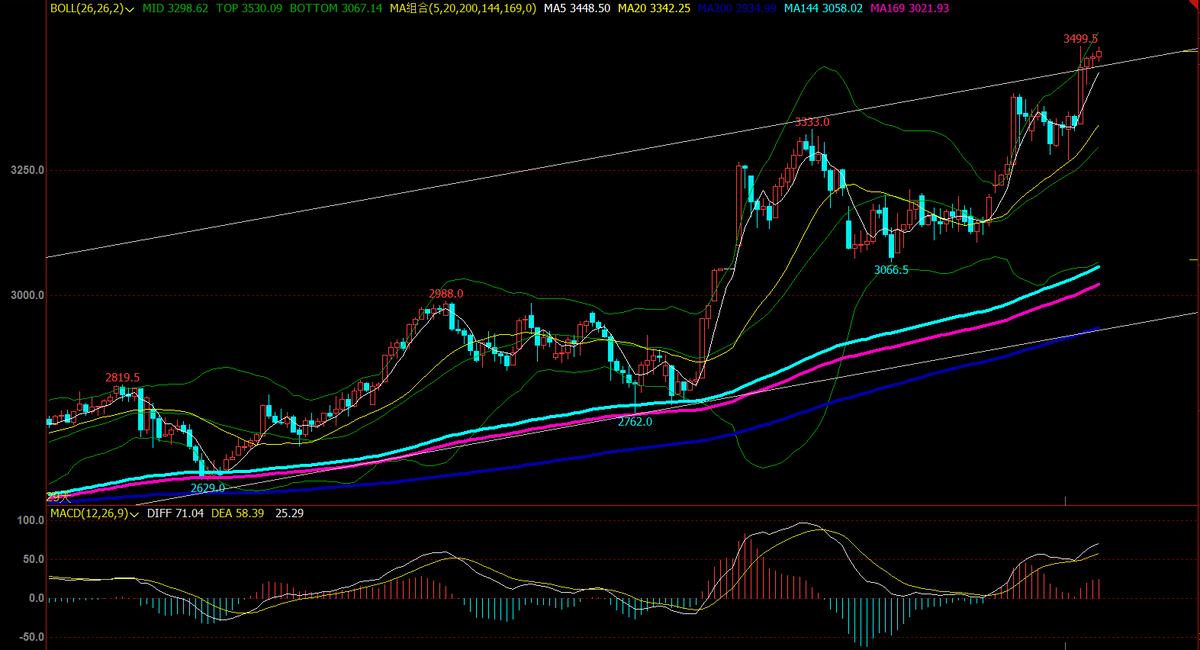
Task: Click the 3333.0 peak price label
Action: [x=812, y=122]
